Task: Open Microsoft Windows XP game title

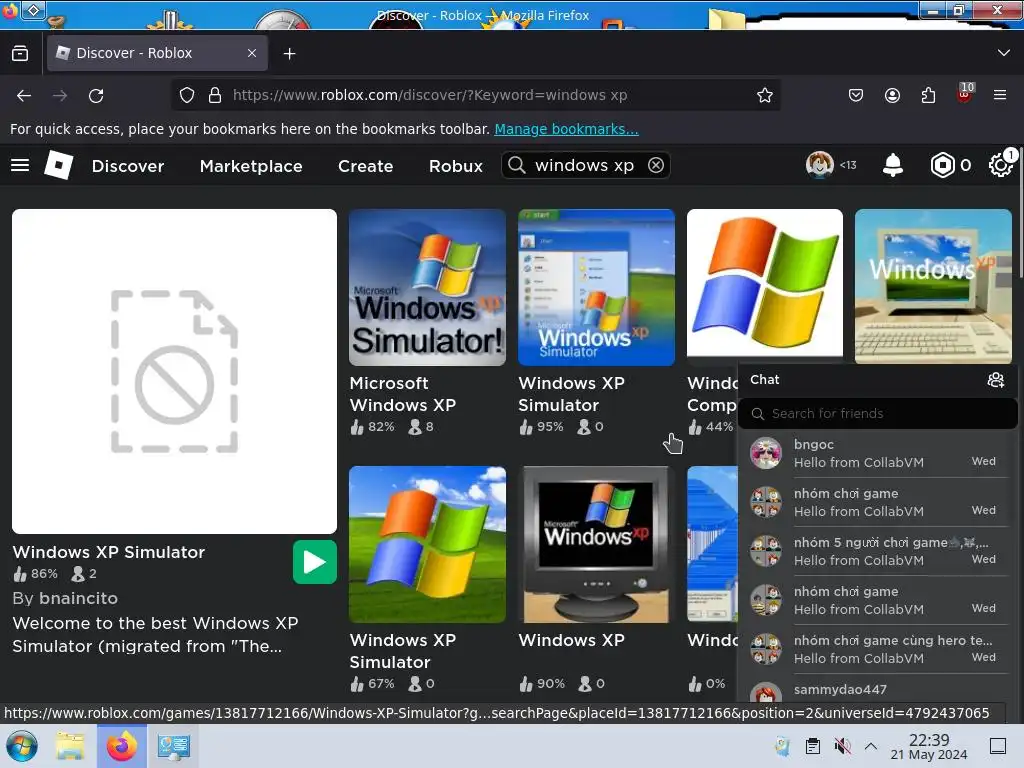Action: [x=402, y=394]
